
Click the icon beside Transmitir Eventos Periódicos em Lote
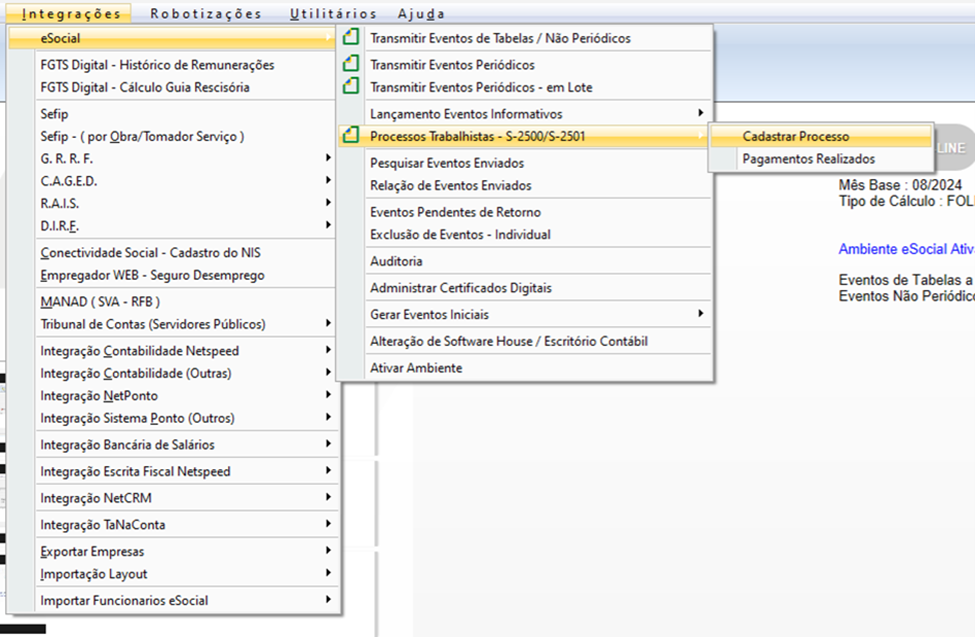(350, 87)
